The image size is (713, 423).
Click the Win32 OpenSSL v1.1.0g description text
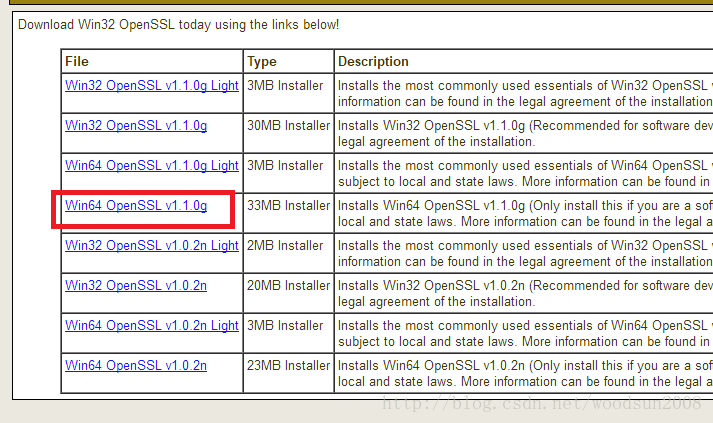coord(525,134)
